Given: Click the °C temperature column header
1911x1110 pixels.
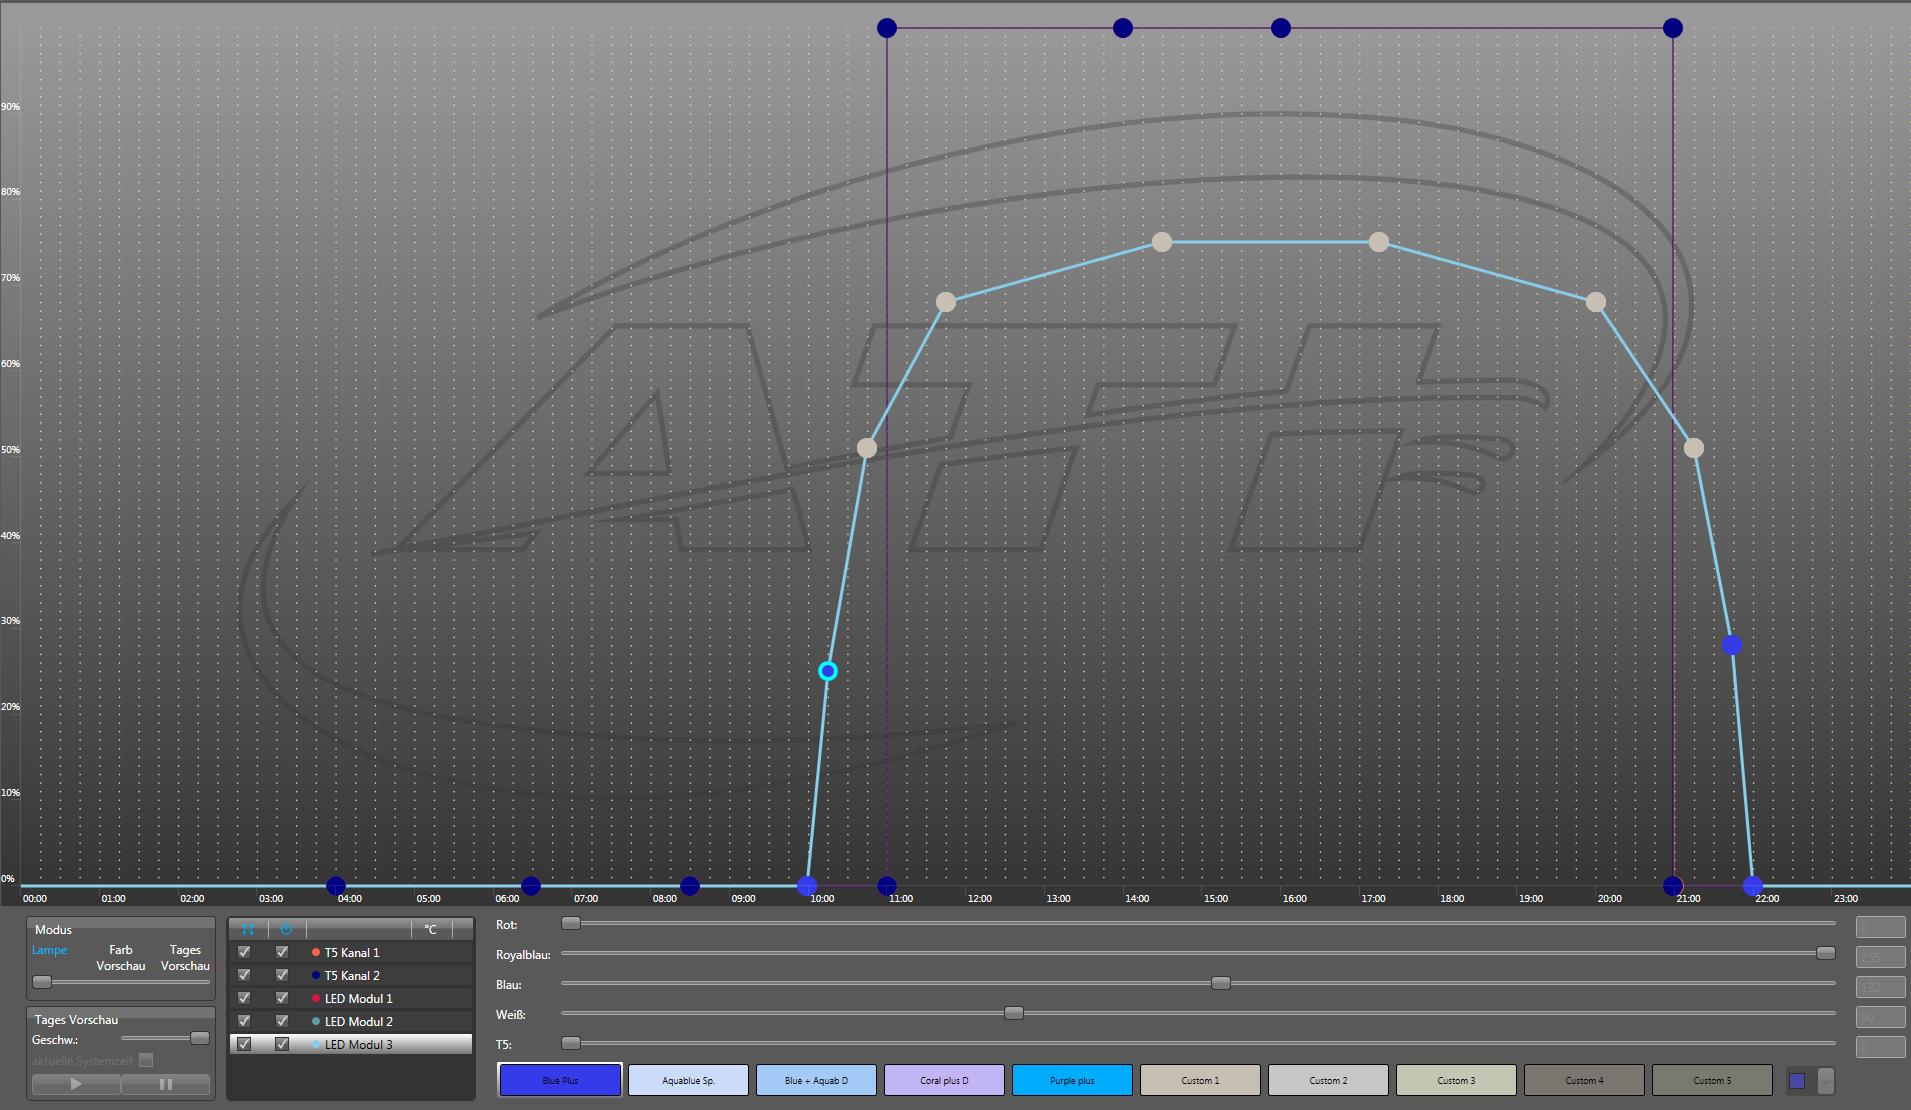Looking at the screenshot, I should [431, 929].
